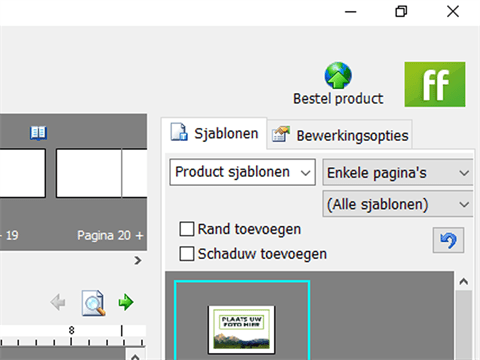Enable Schaduw toevoegen checkbox
Image resolution: width=480 pixels, height=360 pixels.
tap(187, 254)
